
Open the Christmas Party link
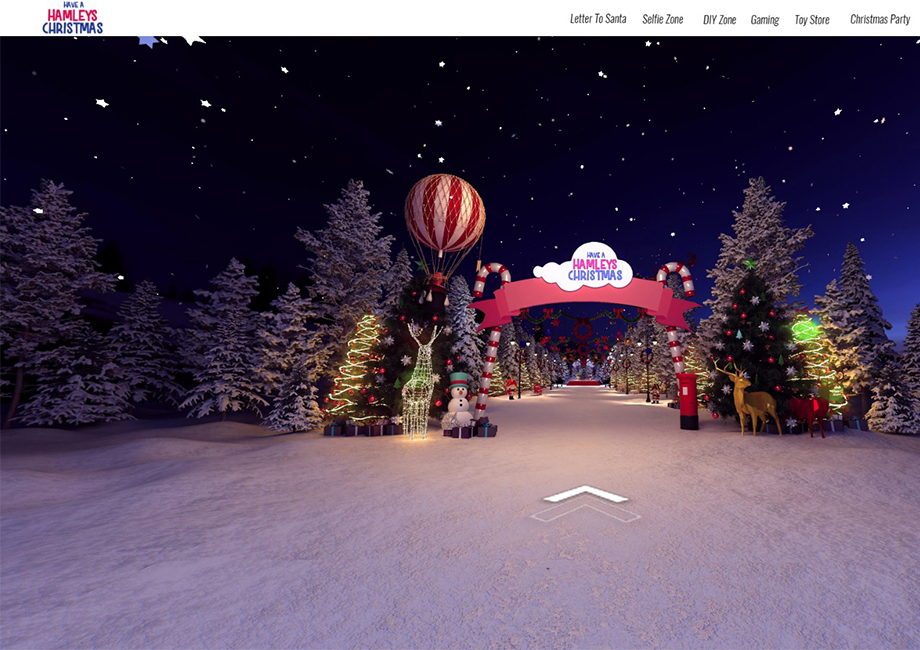point(880,19)
